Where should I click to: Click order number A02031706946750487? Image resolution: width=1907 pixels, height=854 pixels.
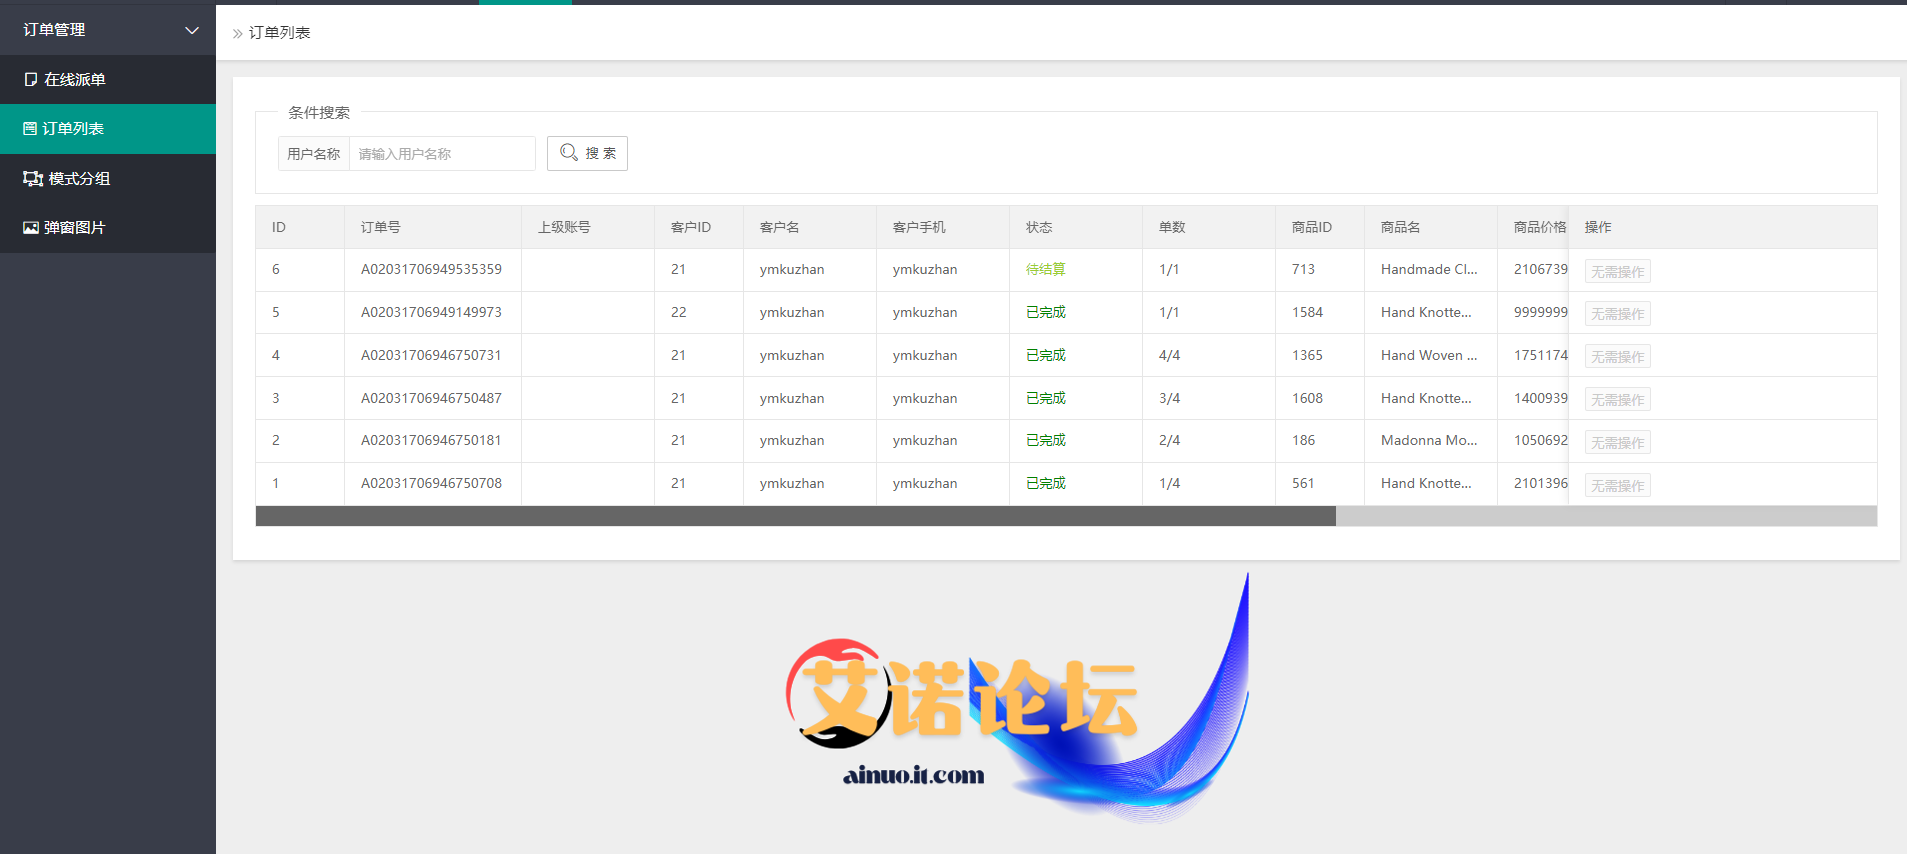(x=432, y=399)
